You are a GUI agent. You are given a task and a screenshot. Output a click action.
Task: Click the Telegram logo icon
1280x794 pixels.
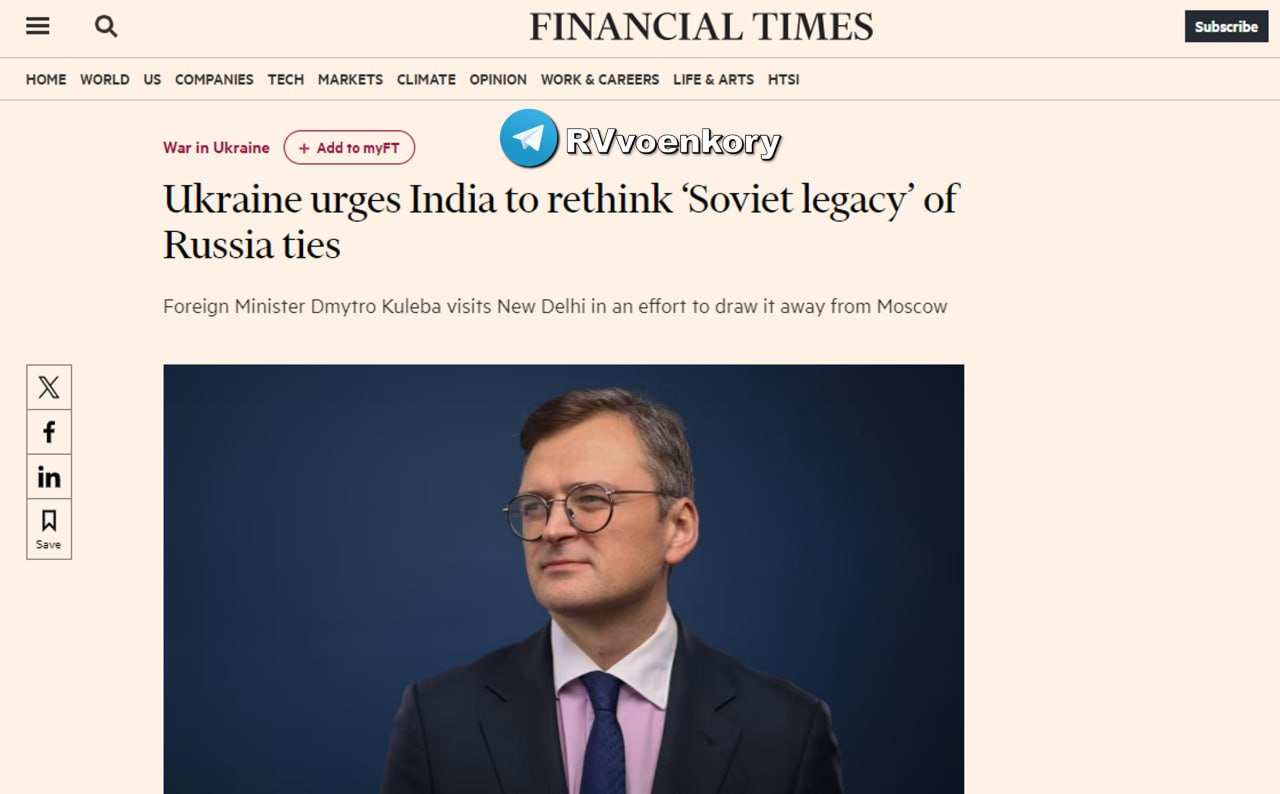[529, 139]
